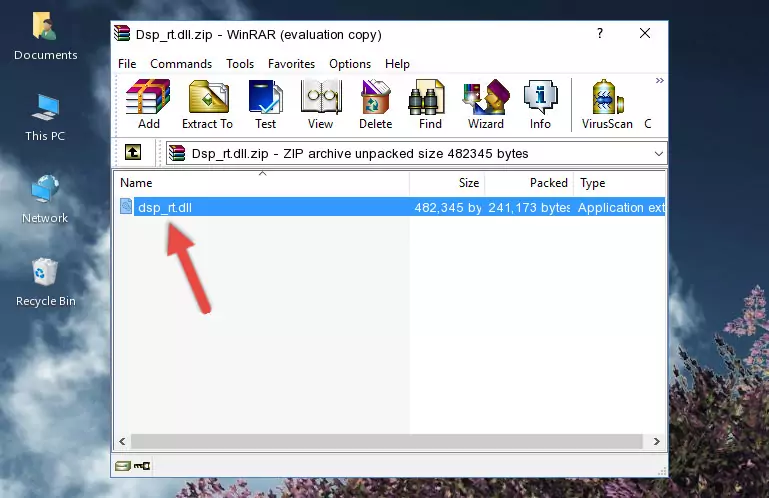This screenshot has height=498, width=769.
Task: Run VirusScan on the archive
Action: [x=607, y=104]
